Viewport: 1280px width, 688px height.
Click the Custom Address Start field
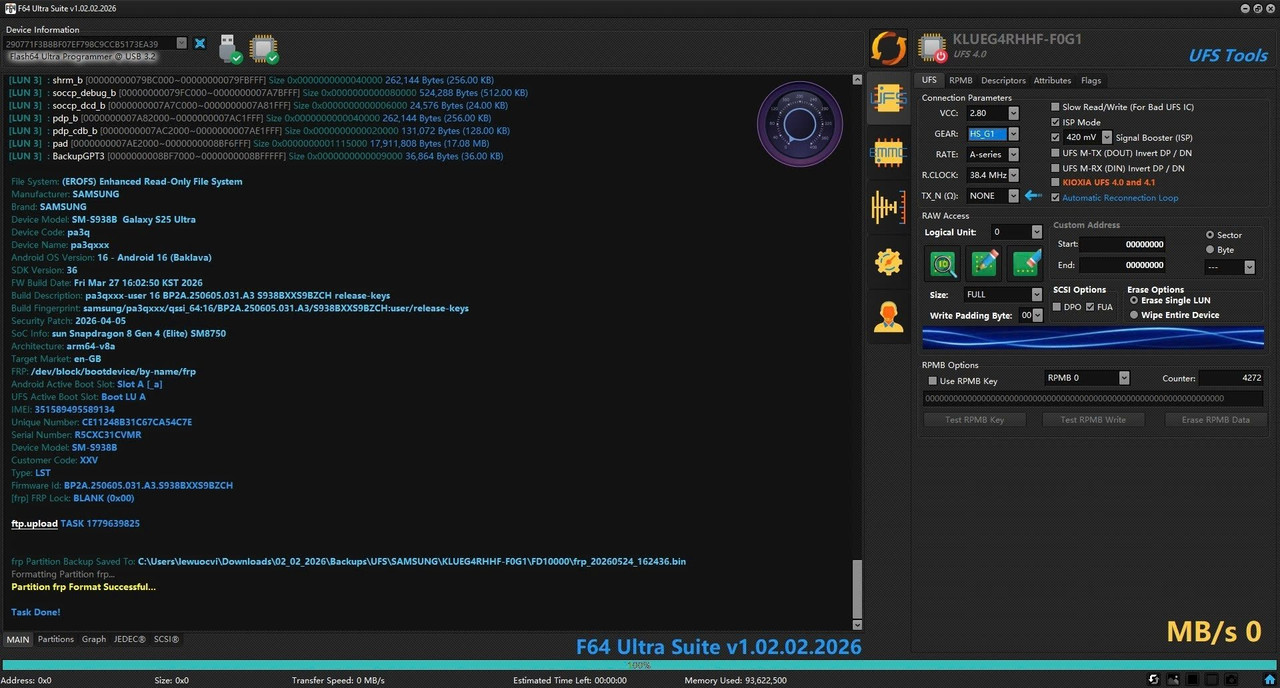[1123, 244]
